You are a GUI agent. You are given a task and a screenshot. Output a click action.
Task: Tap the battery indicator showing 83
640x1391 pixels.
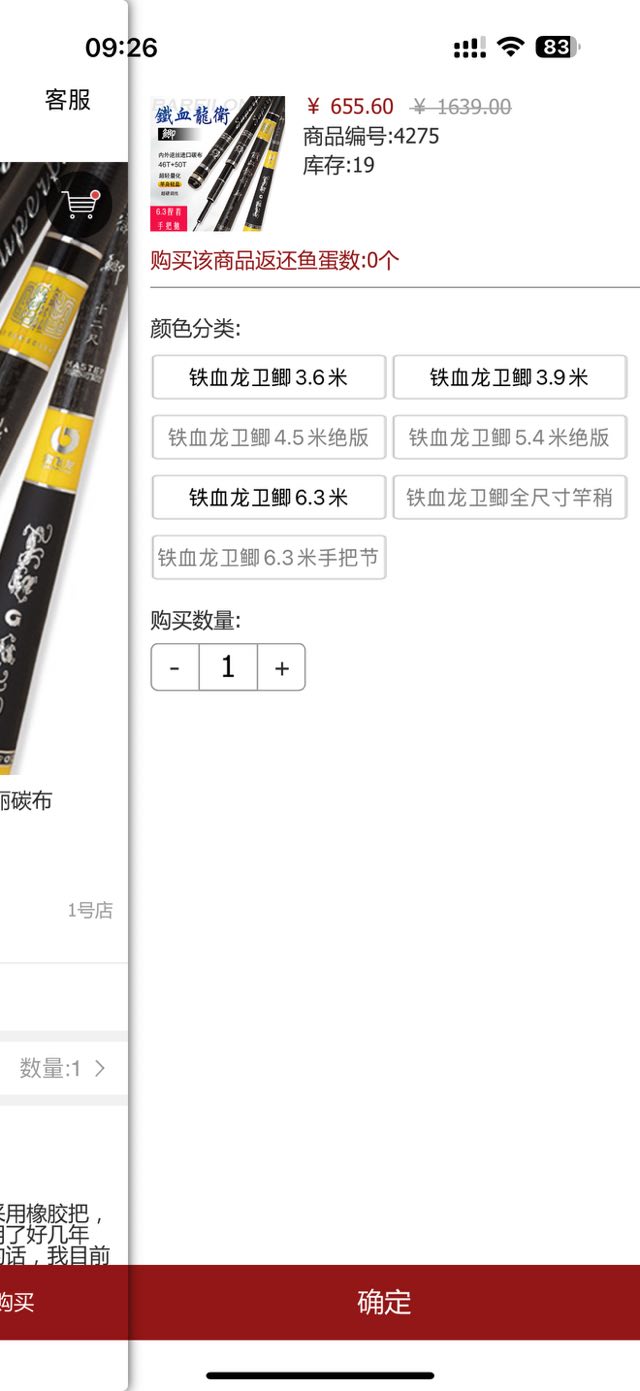(557, 47)
